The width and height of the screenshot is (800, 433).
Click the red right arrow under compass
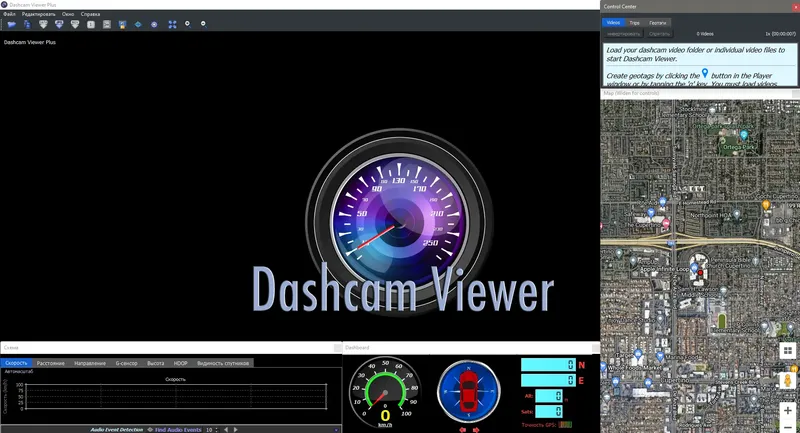(476, 430)
